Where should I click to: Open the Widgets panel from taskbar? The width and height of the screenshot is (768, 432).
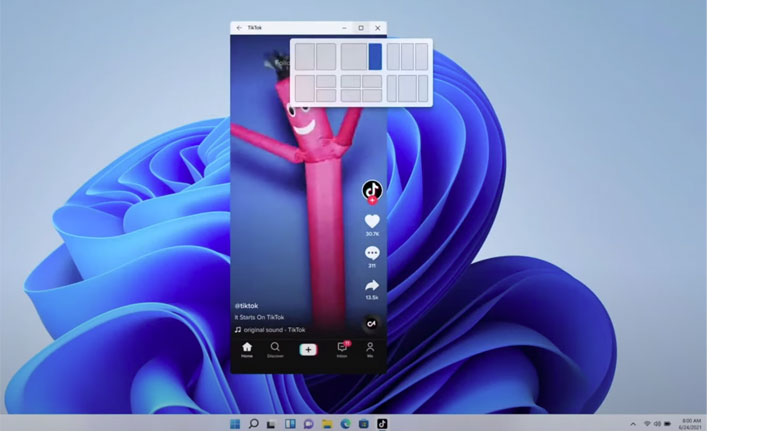click(x=290, y=424)
